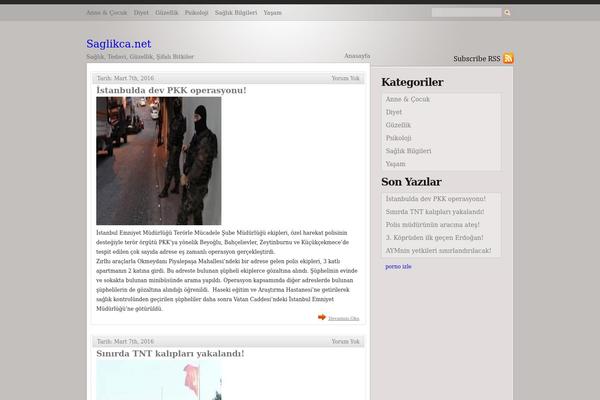Click the search magnifier icon
Screen dimensions: 600x400
click(507, 13)
